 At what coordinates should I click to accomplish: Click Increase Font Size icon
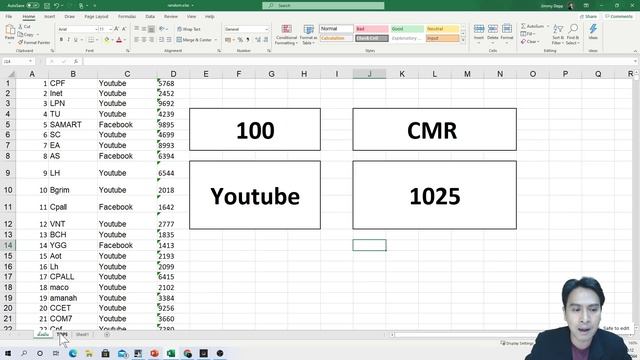tap(117, 29)
